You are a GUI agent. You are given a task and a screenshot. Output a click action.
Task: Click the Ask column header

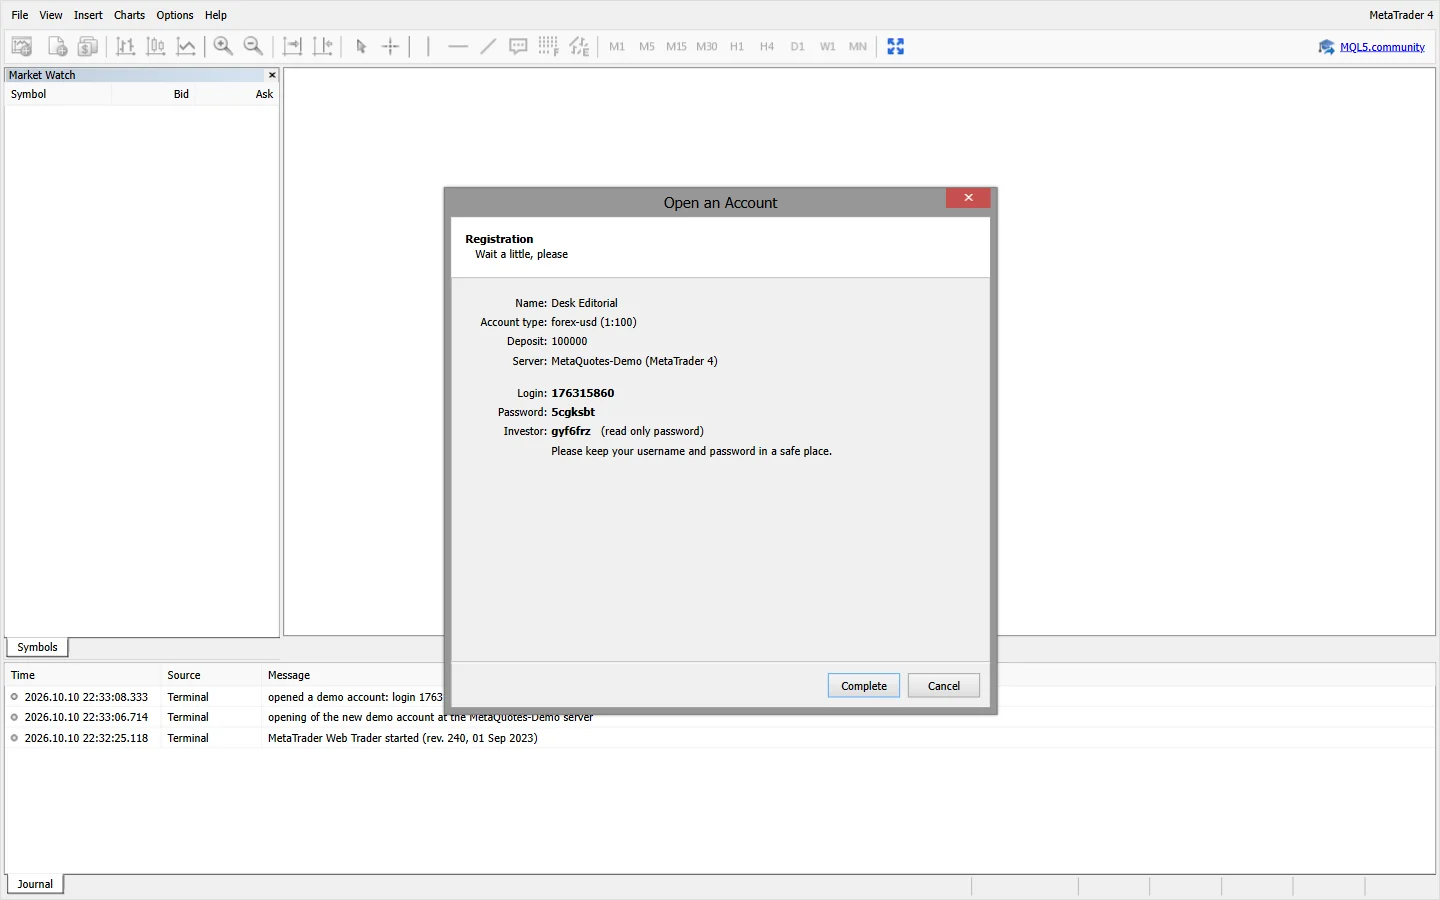pos(264,94)
